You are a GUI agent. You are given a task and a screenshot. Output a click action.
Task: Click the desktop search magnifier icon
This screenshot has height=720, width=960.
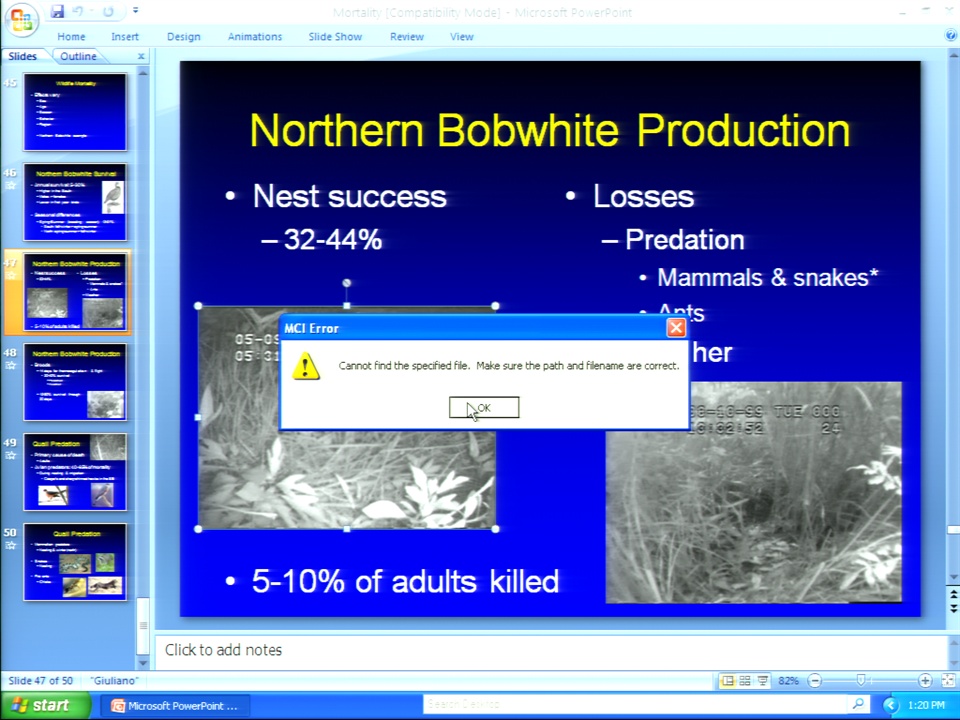[x=858, y=705]
